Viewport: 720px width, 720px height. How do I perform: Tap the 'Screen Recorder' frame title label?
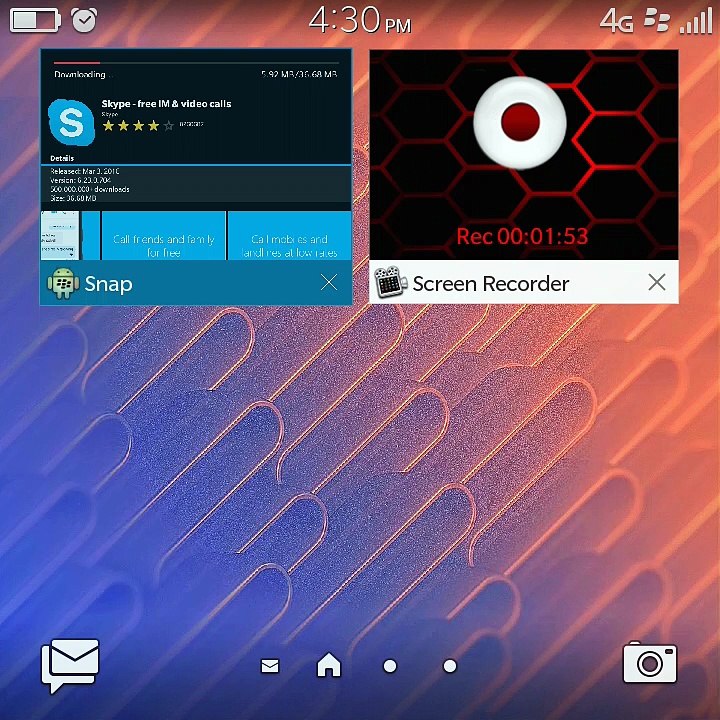(490, 283)
